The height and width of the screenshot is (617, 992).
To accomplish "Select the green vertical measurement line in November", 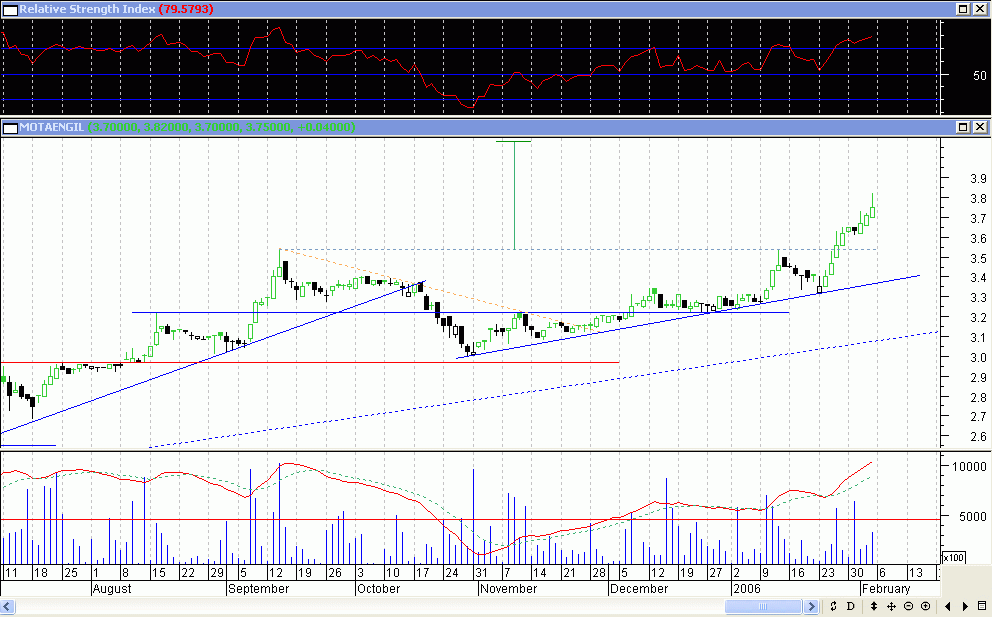I will tap(514, 195).
